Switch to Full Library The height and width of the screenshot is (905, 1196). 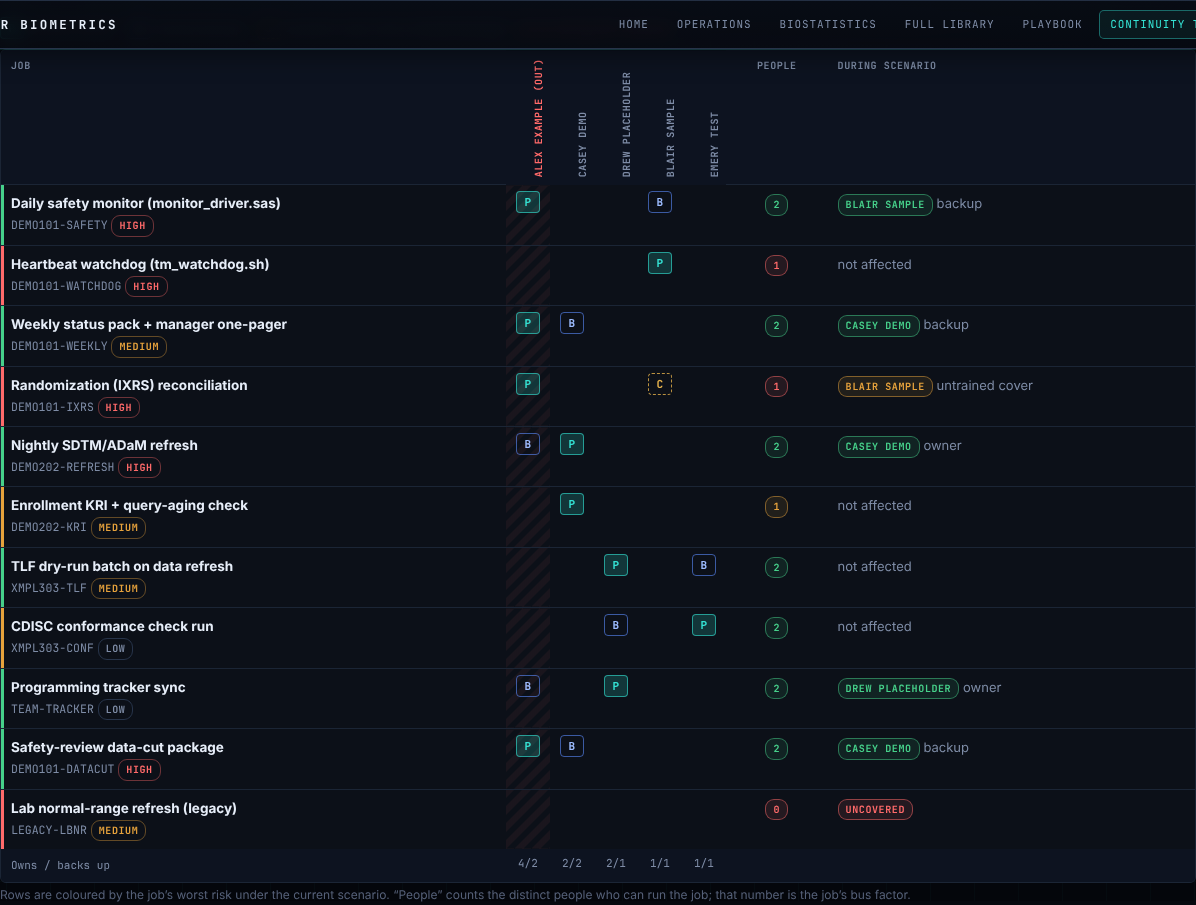tap(949, 24)
